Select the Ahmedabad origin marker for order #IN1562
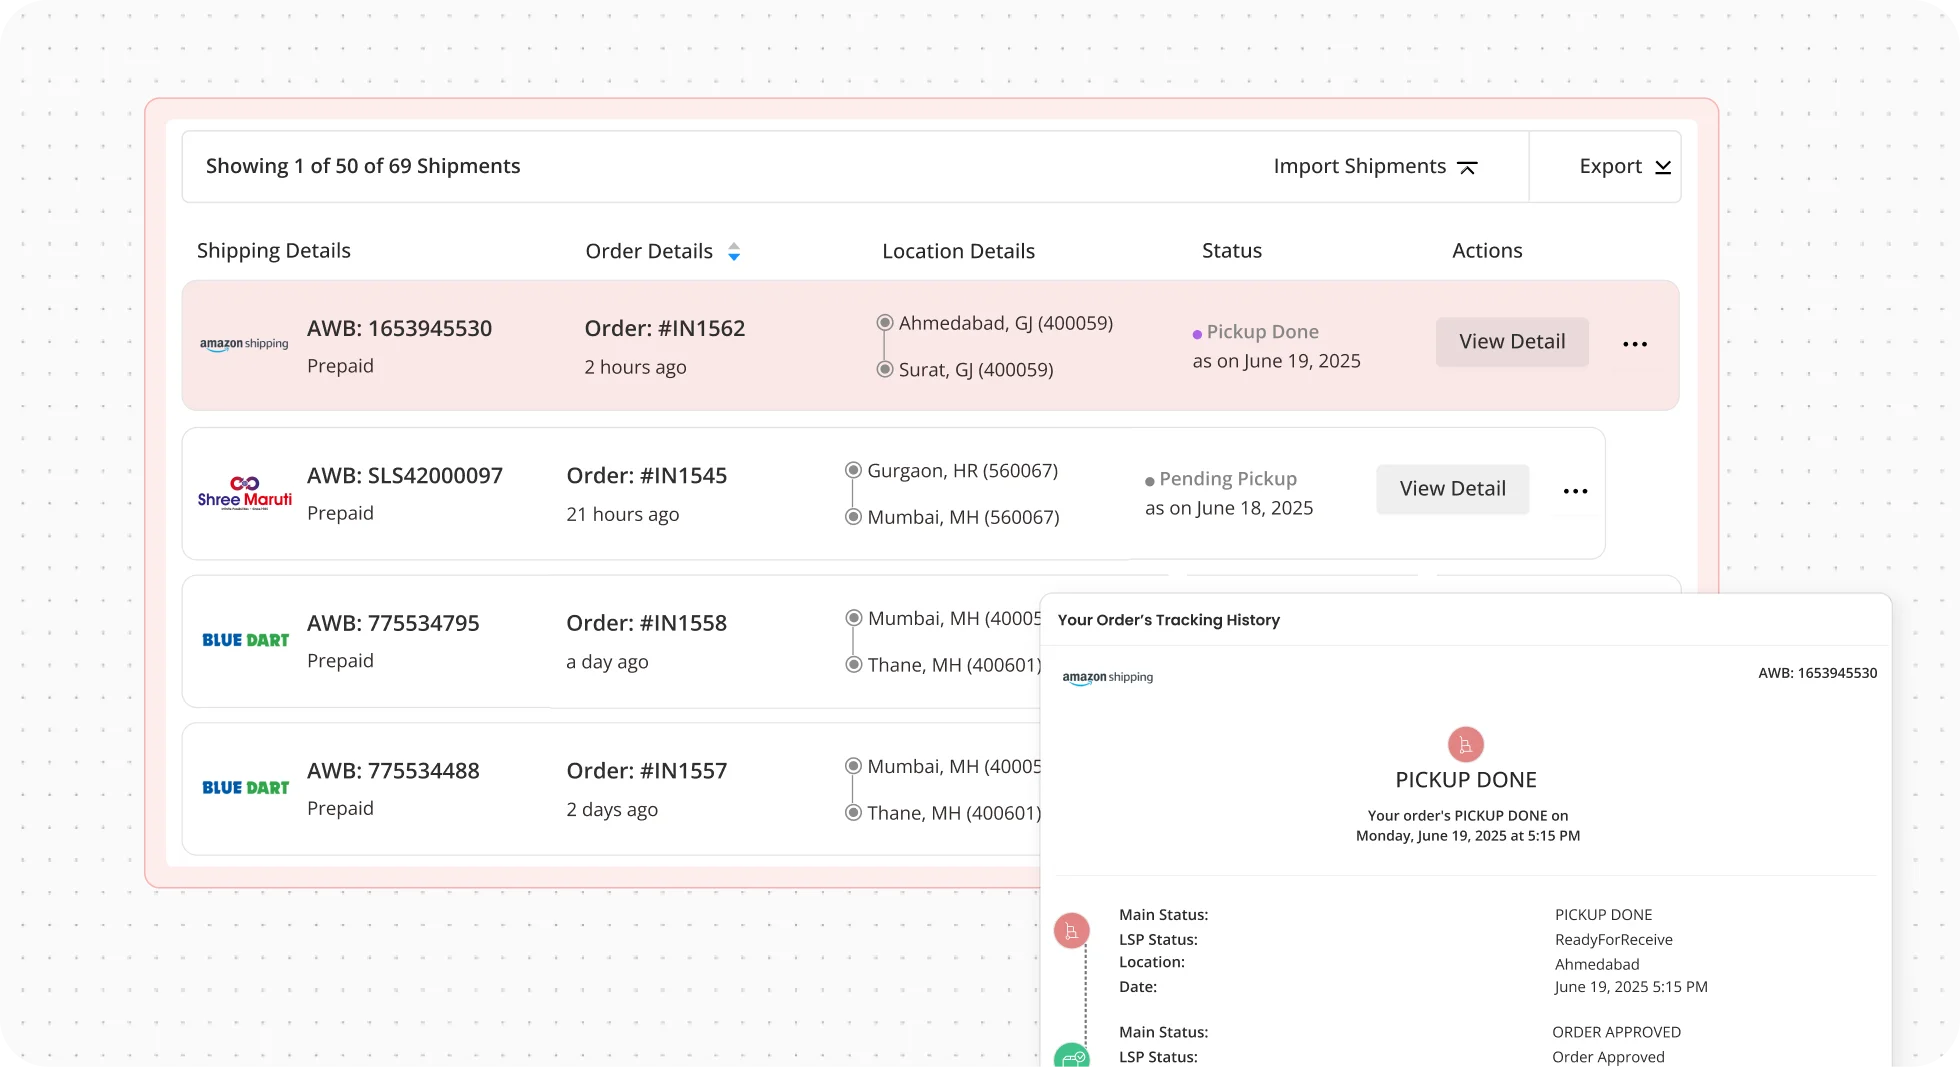Image resolution: width=1960 pixels, height=1067 pixels. [x=884, y=322]
